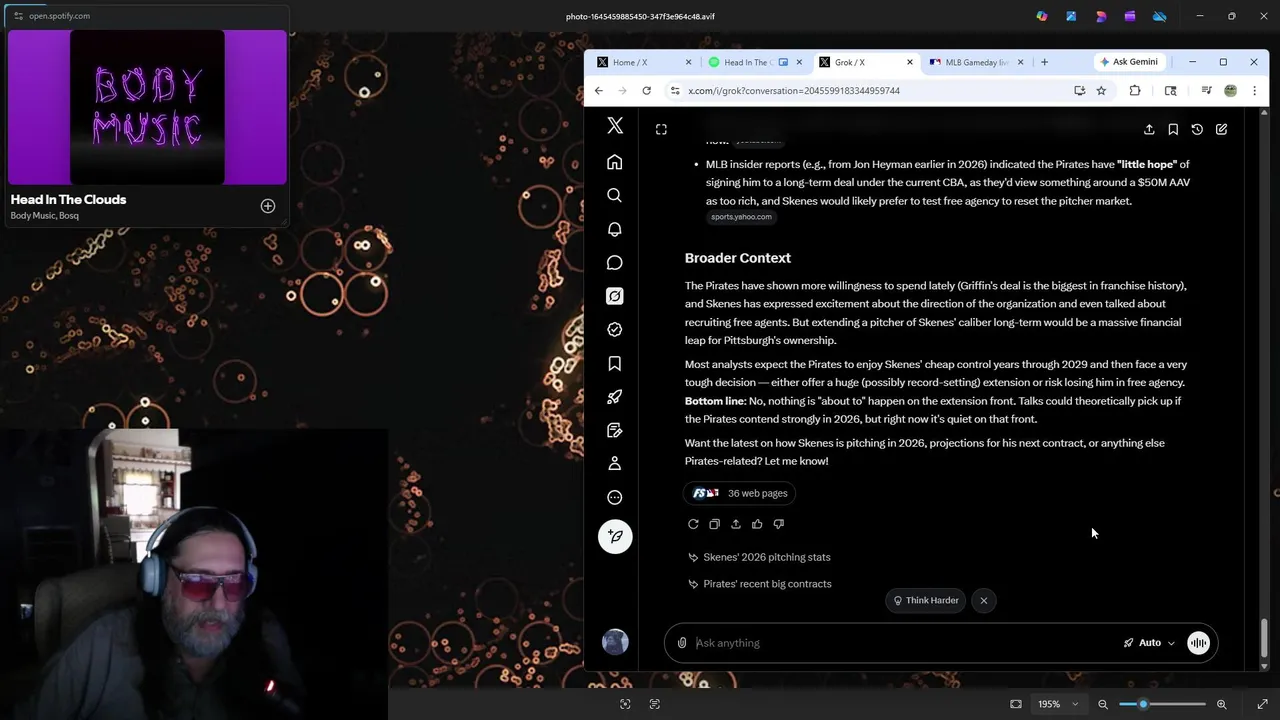Click the Think Harder button

tap(926, 600)
